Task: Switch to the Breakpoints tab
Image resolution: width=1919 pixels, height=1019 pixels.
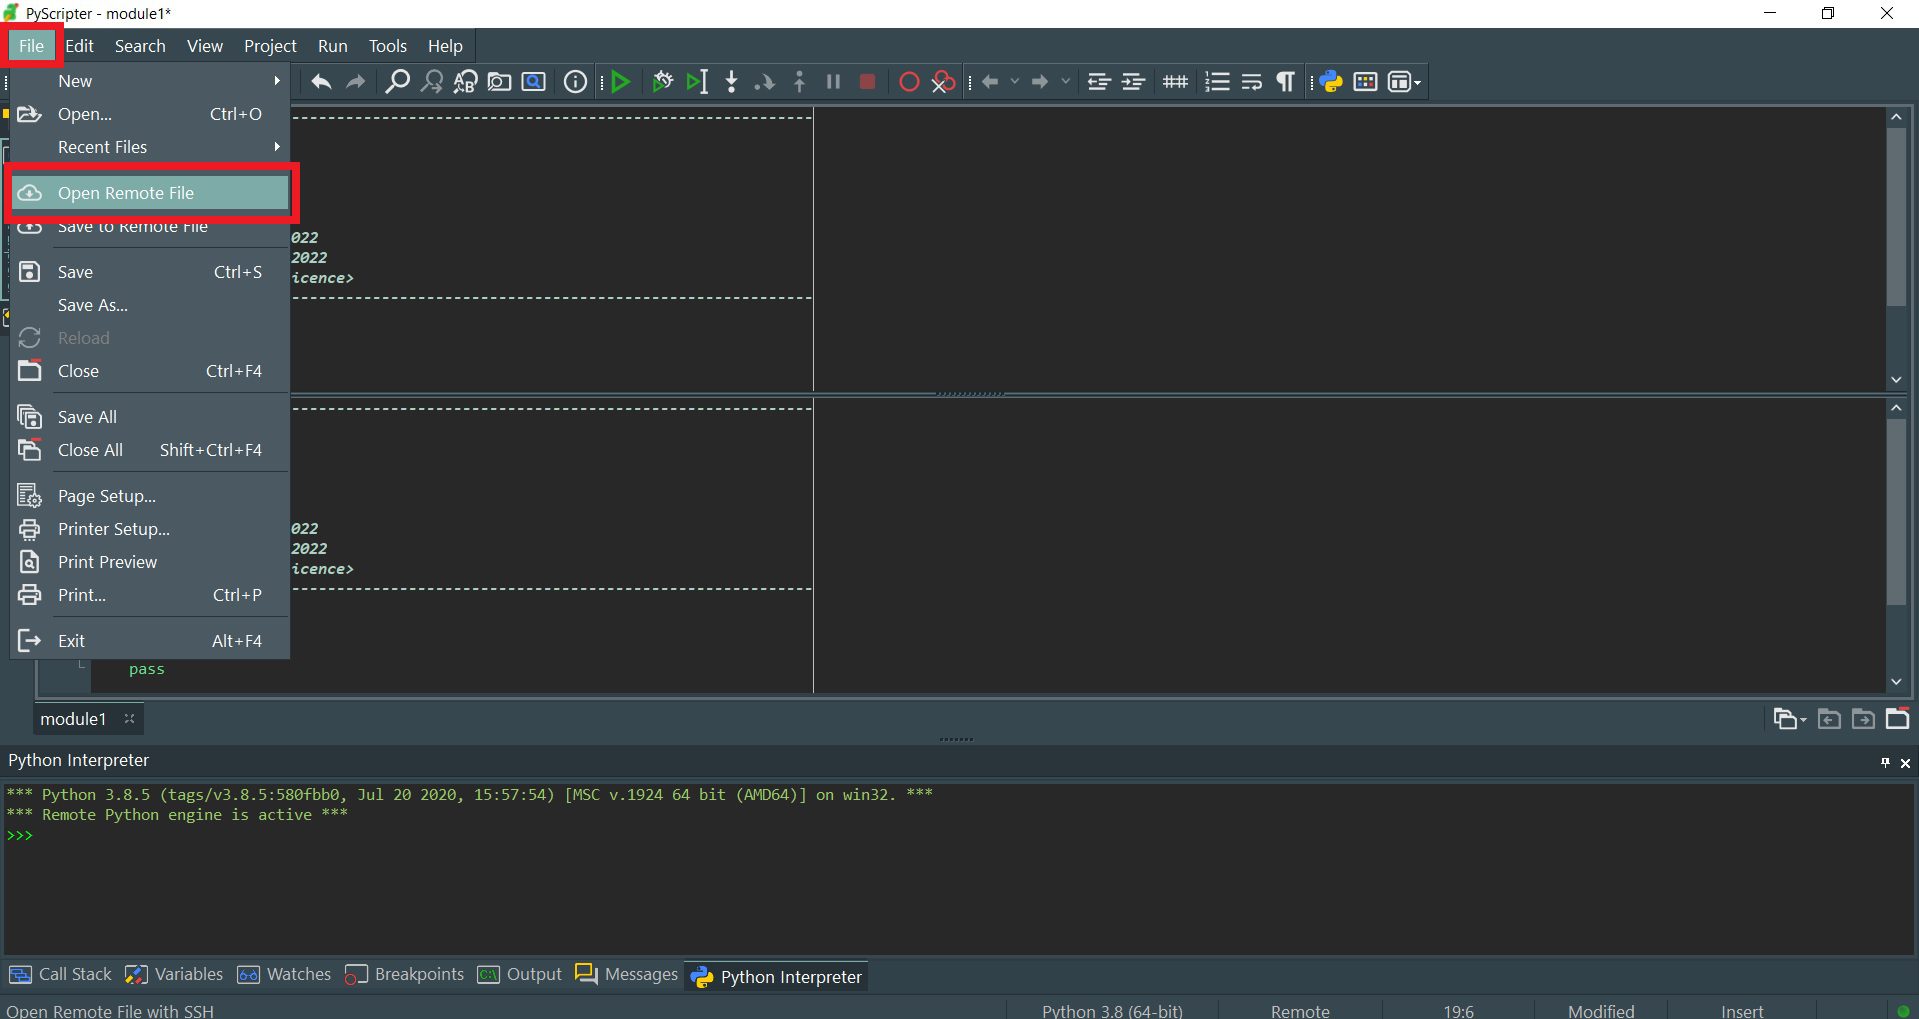Action: [x=417, y=974]
